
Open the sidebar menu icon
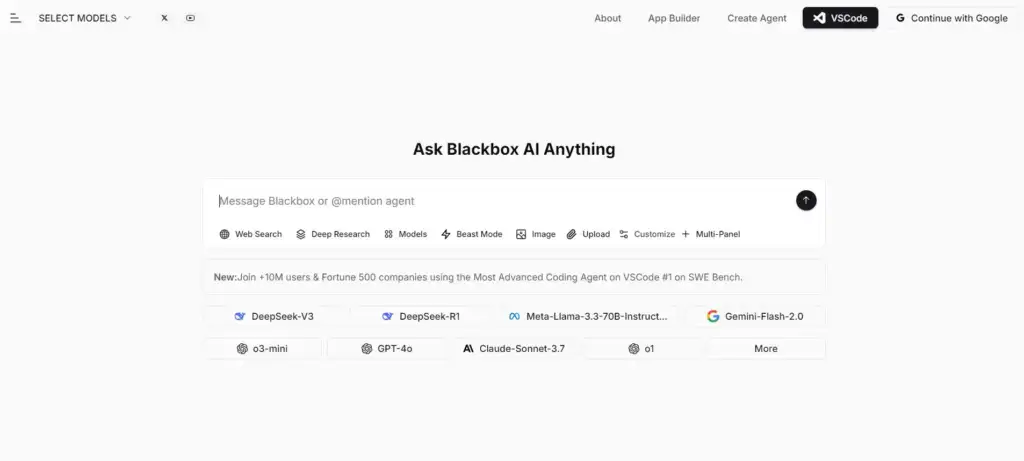tap(16, 18)
